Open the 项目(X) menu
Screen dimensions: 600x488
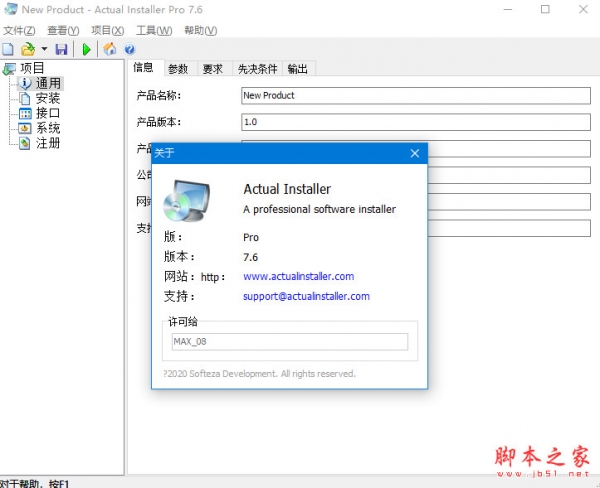[108, 30]
